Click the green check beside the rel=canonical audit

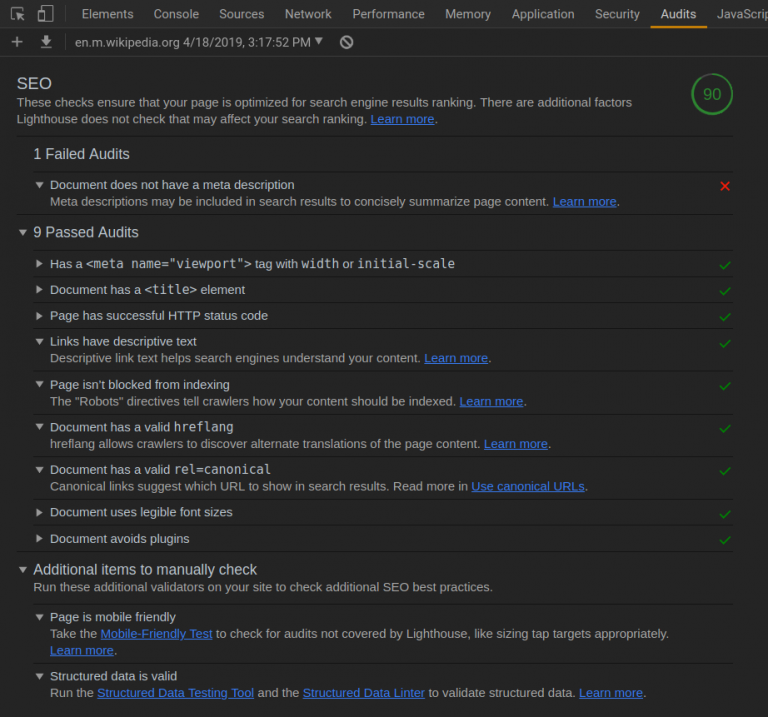click(x=725, y=471)
